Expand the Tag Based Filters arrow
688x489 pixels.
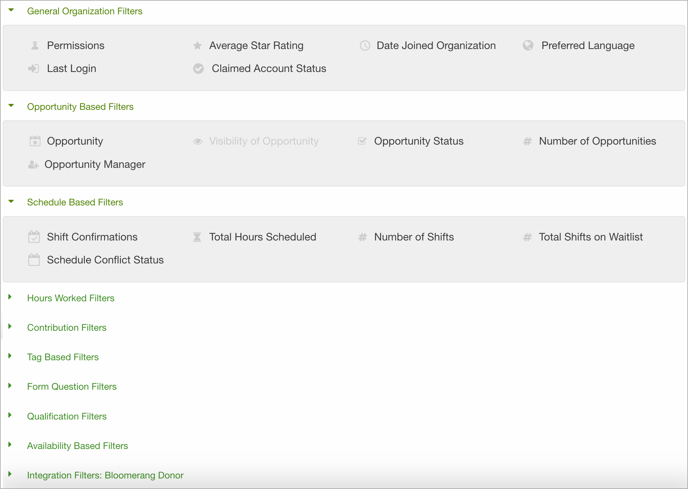(x=10, y=356)
